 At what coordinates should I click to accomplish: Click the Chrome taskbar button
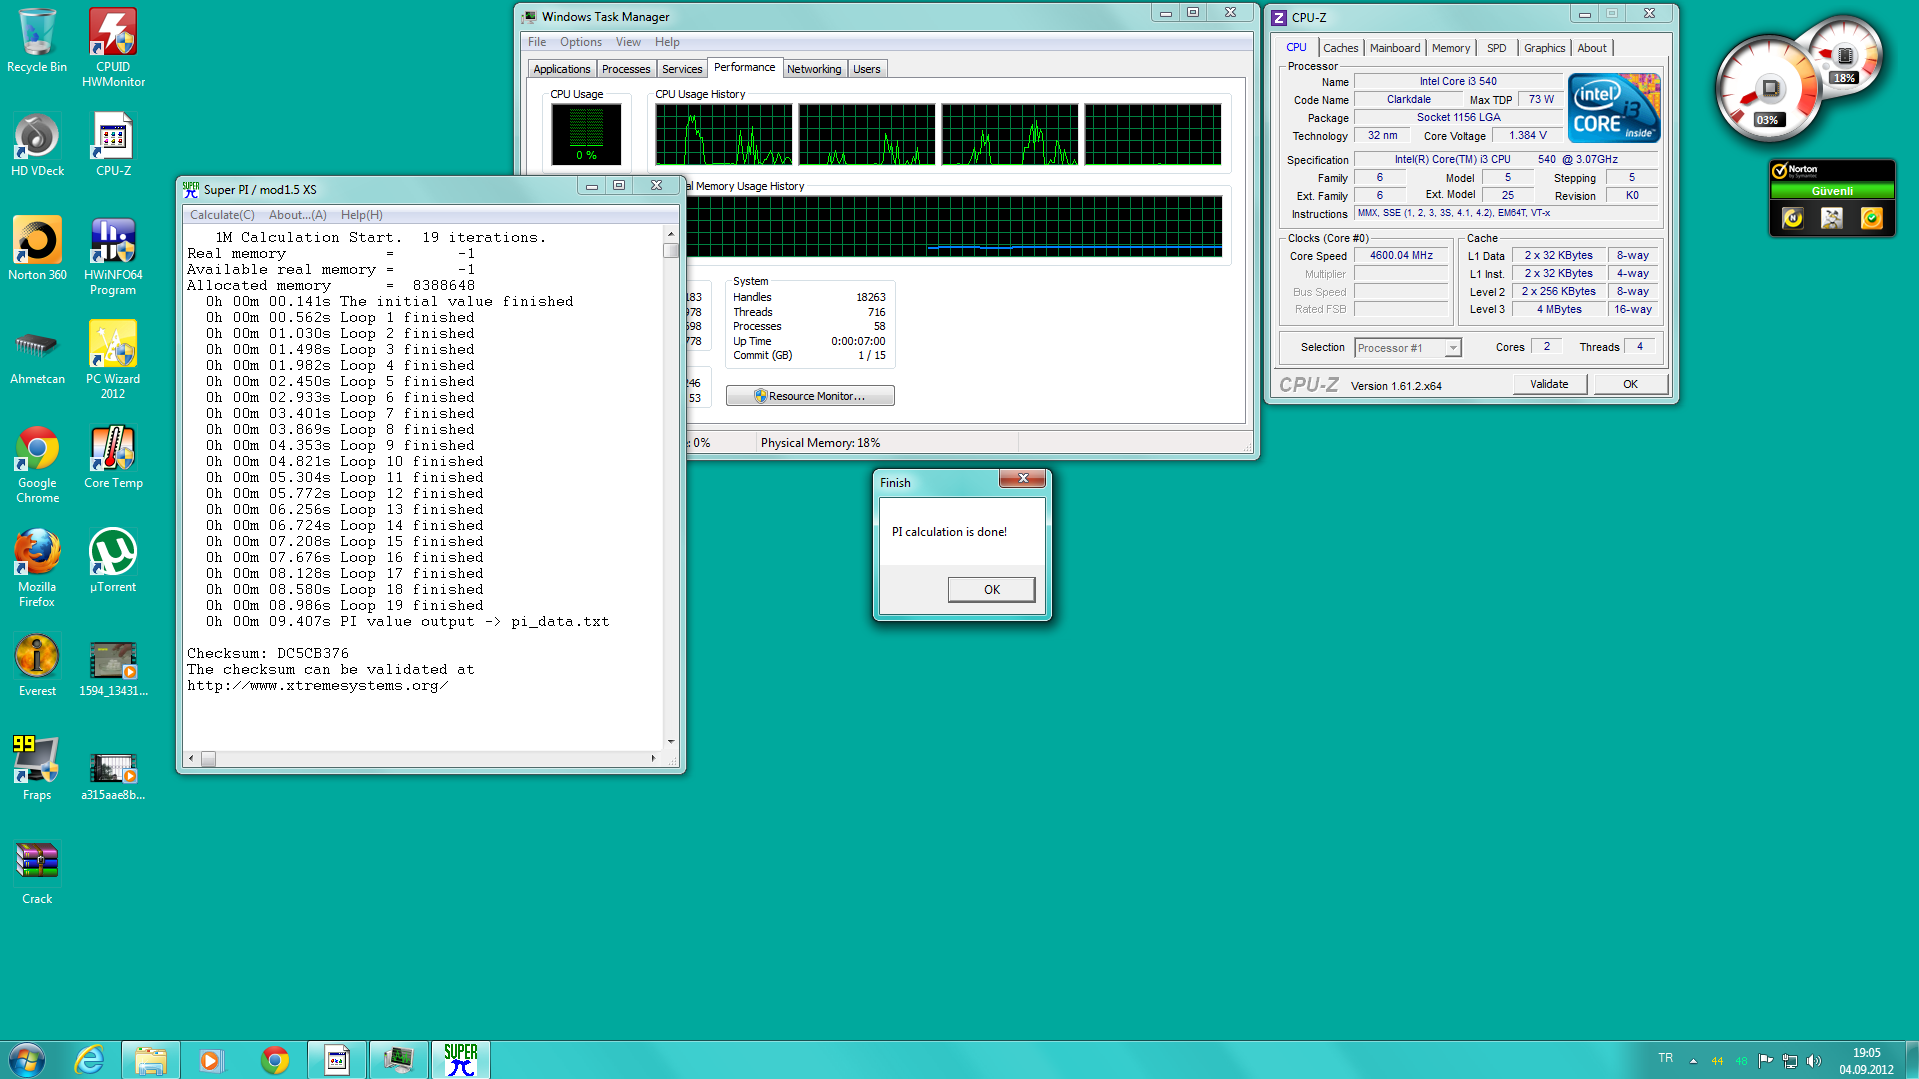pos(275,1060)
